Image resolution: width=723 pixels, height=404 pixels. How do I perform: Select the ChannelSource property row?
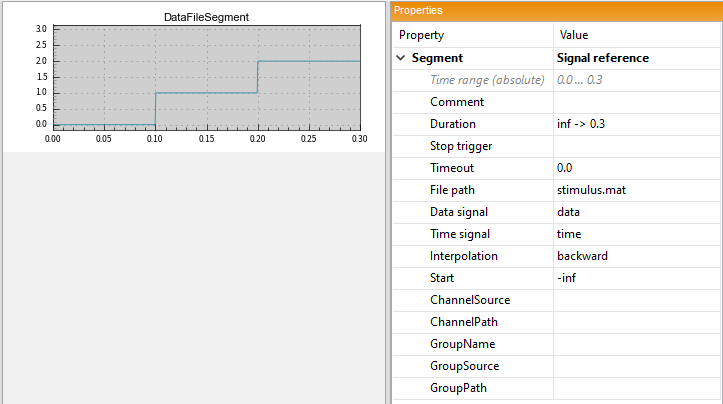pos(557,300)
